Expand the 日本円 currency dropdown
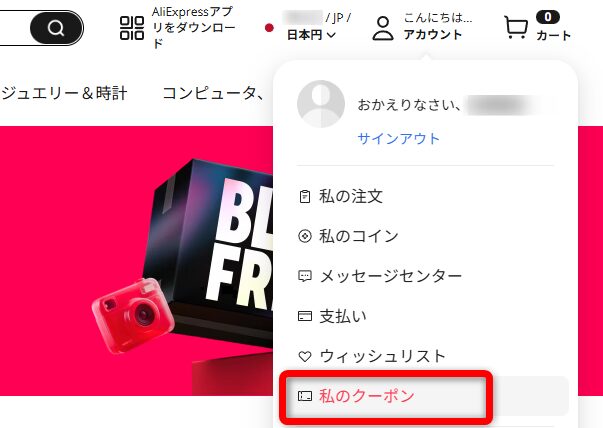 [311, 35]
